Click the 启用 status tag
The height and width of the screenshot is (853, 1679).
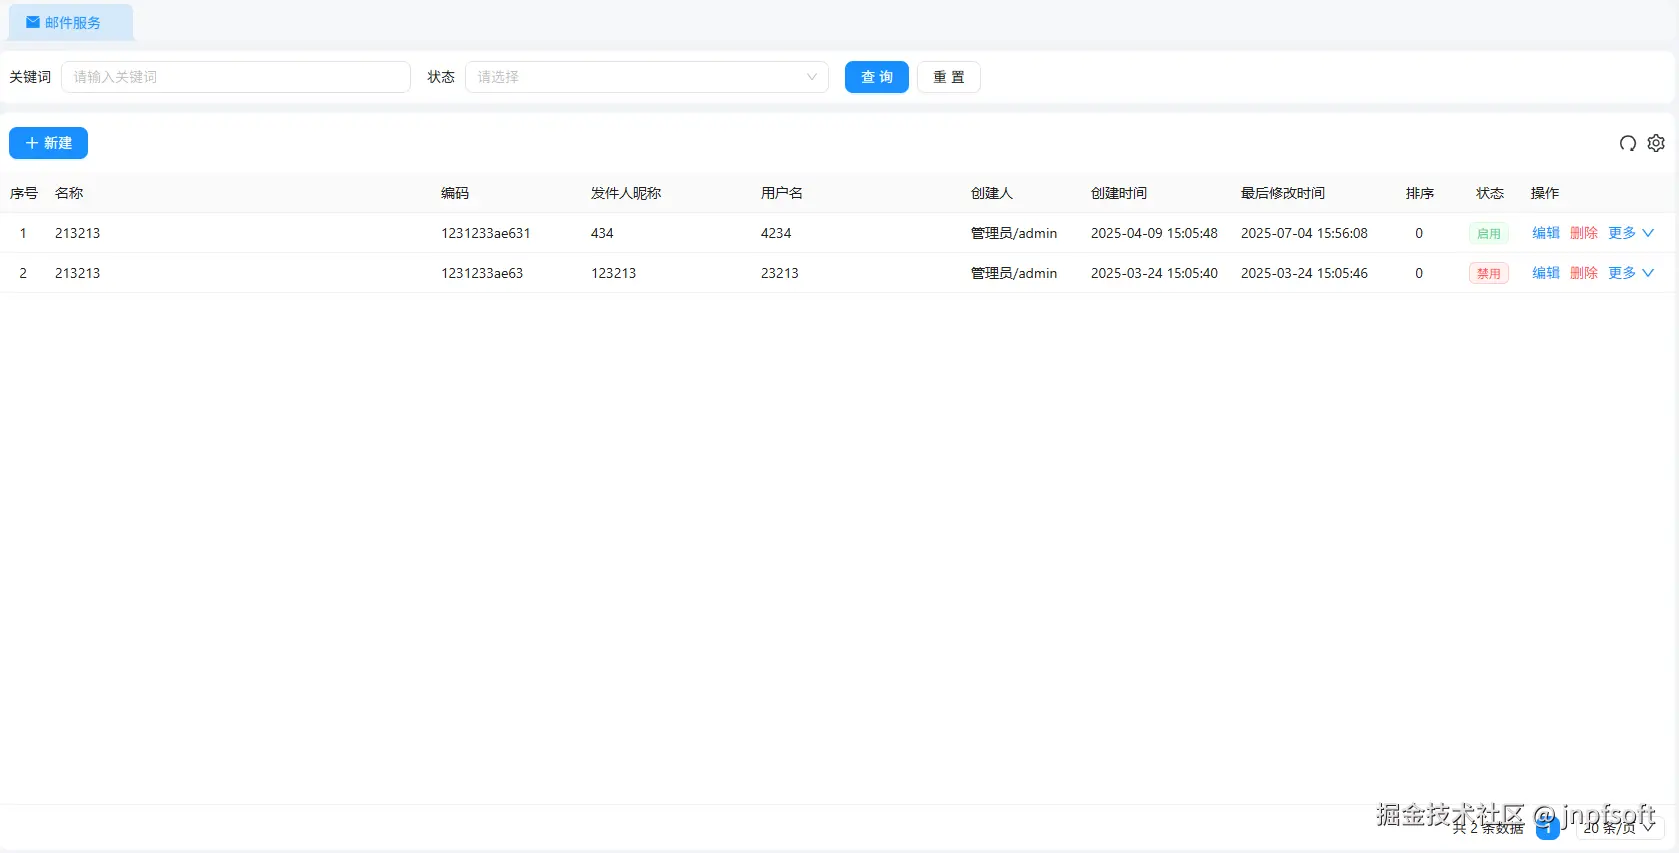coord(1489,233)
